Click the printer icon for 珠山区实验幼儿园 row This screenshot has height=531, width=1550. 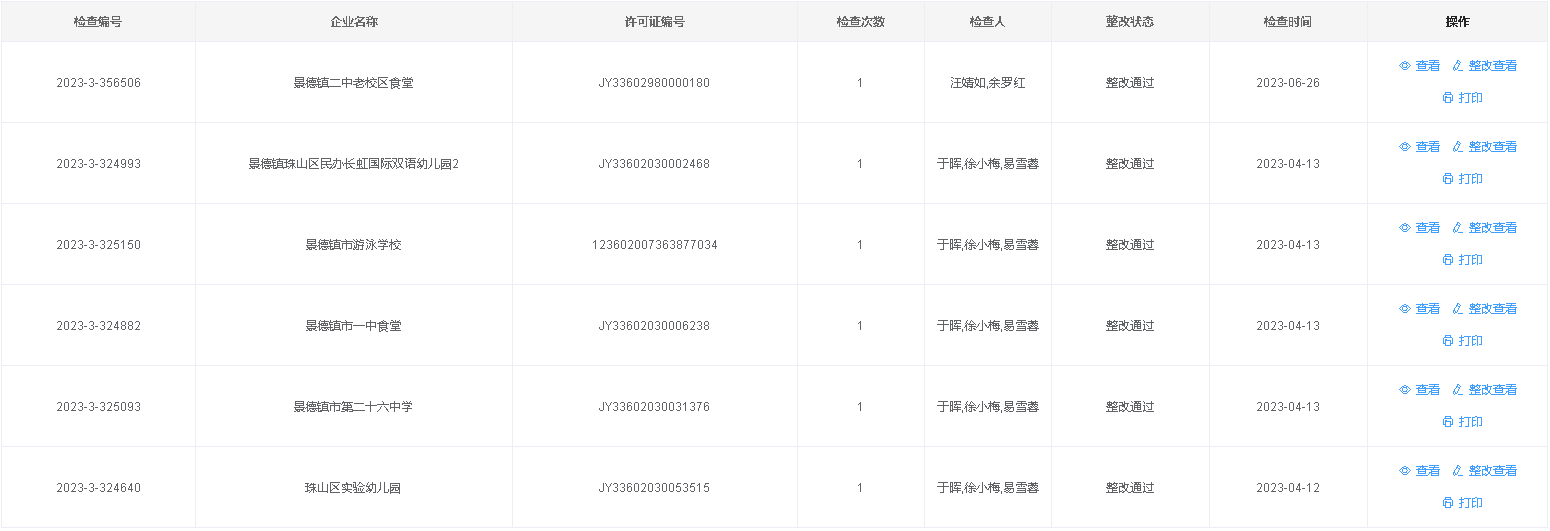(x=1447, y=503)
